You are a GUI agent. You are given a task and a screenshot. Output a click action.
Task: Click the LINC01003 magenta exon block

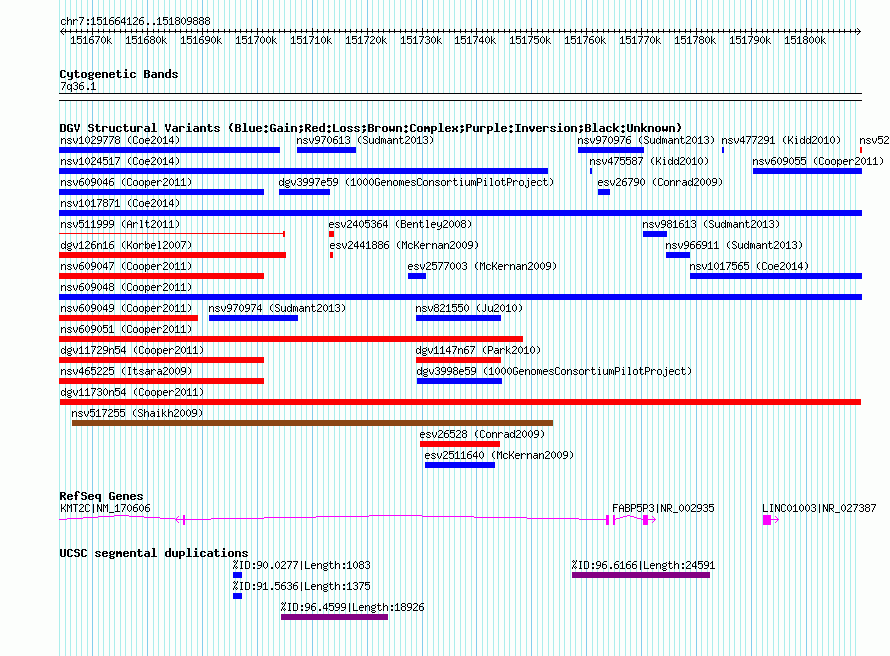tap(767, 520)
